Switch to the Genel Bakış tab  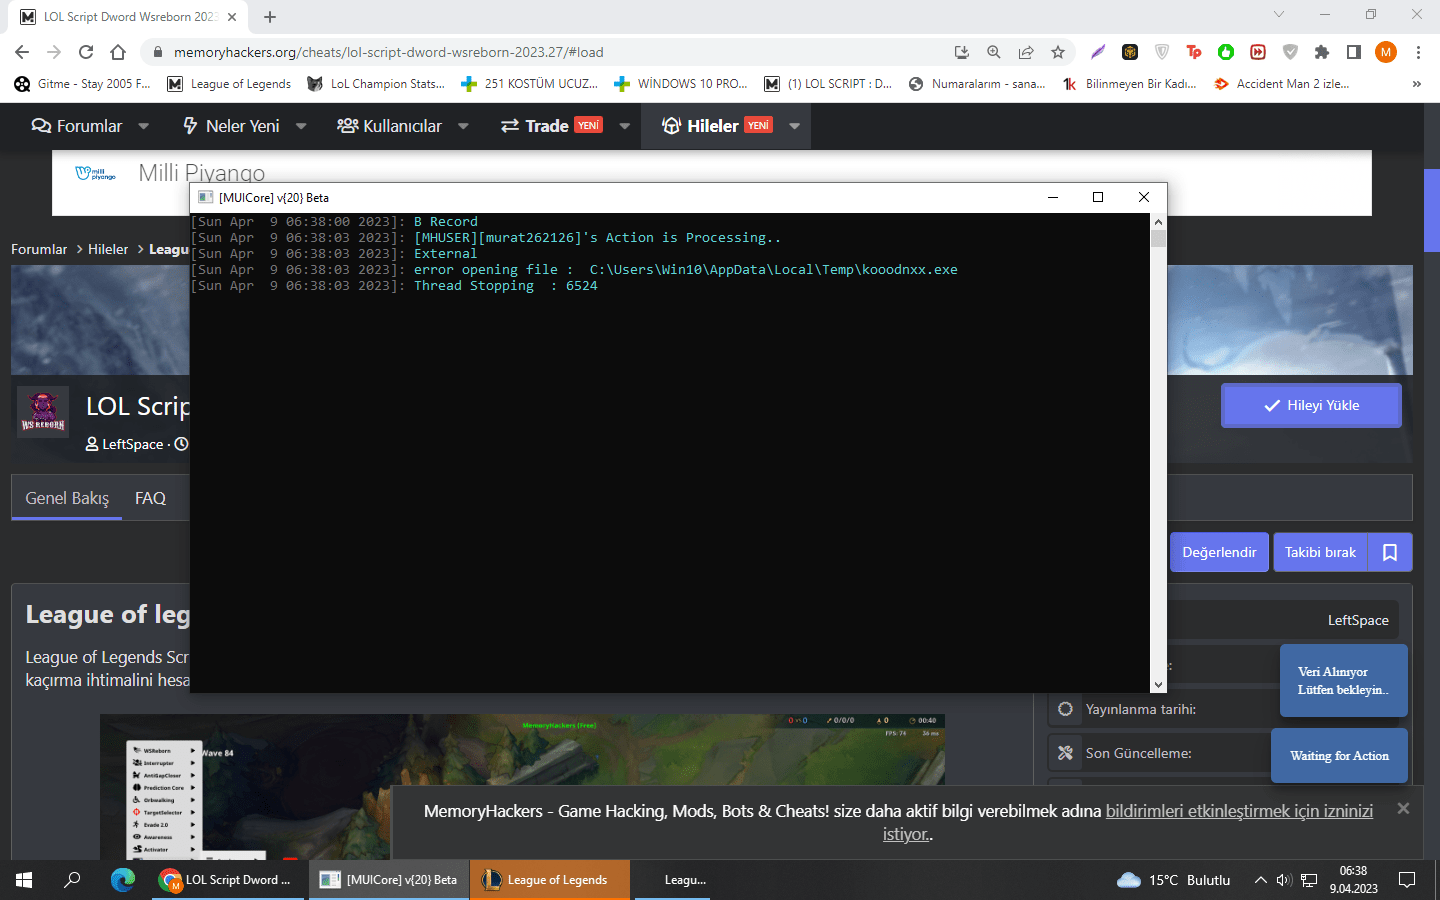67,498
